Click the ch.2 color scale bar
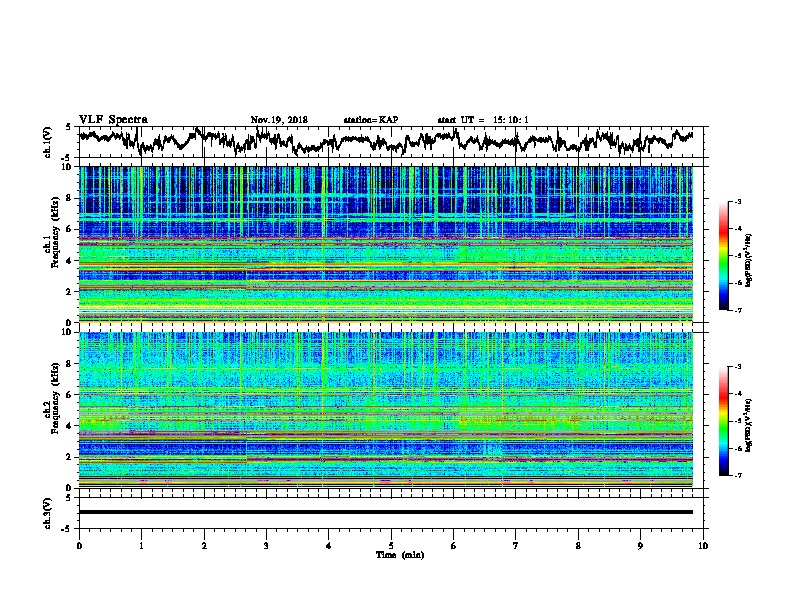The image size is (792, 612). [x=724, y=421]
